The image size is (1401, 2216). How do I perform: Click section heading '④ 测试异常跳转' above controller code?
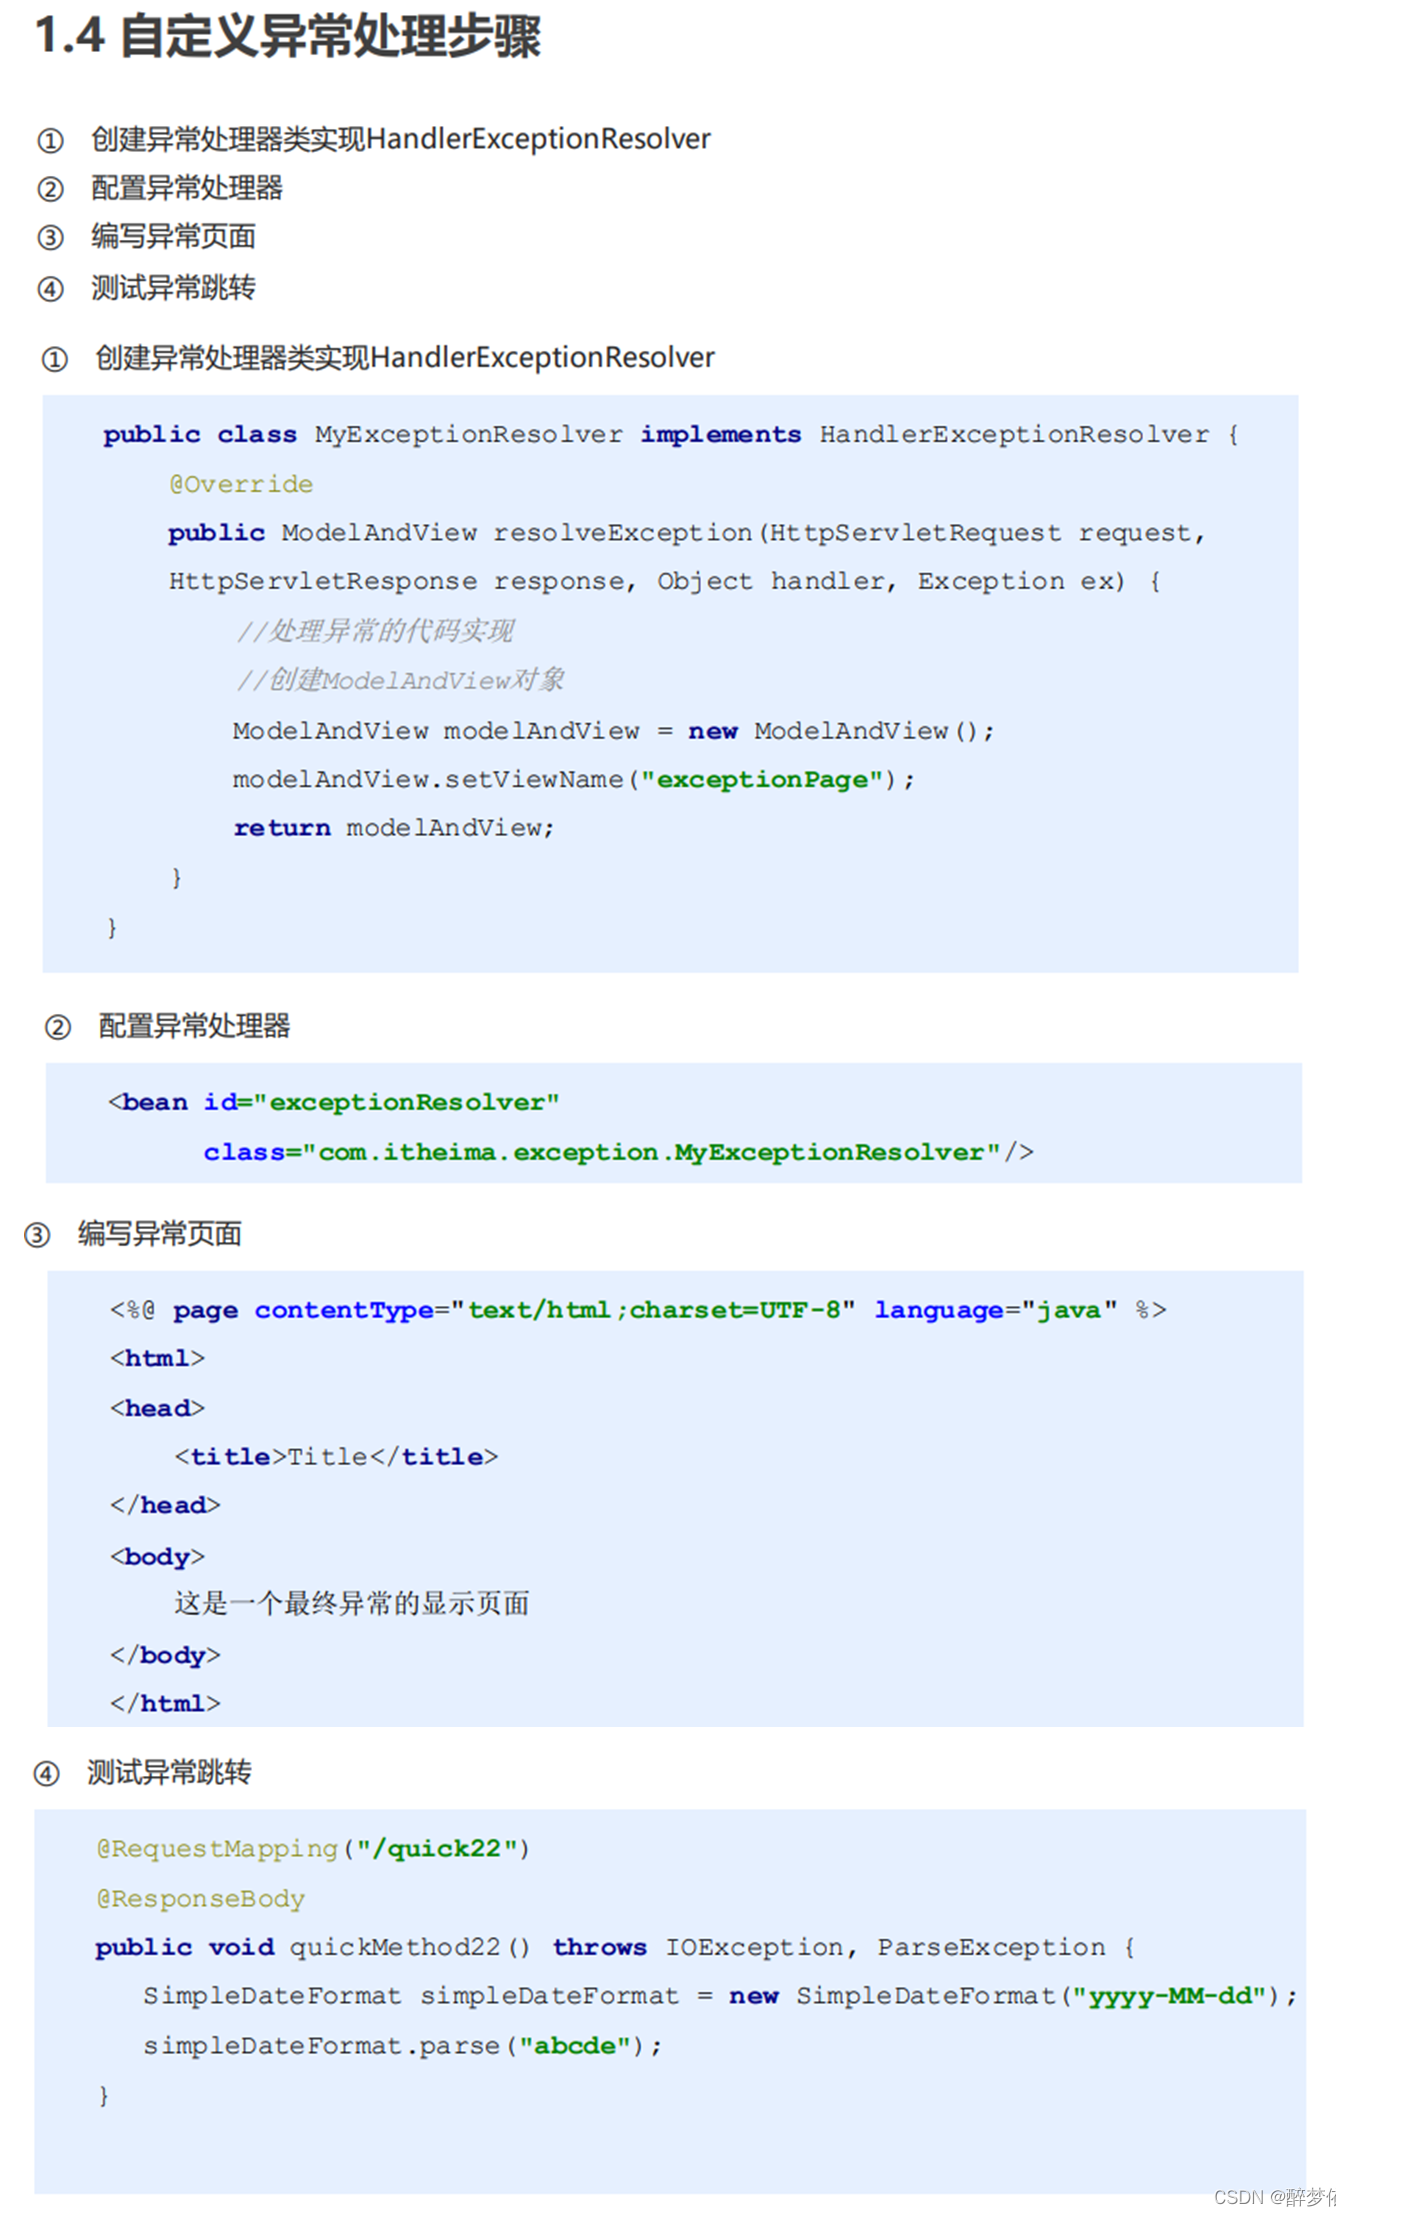click(143, 1773)
